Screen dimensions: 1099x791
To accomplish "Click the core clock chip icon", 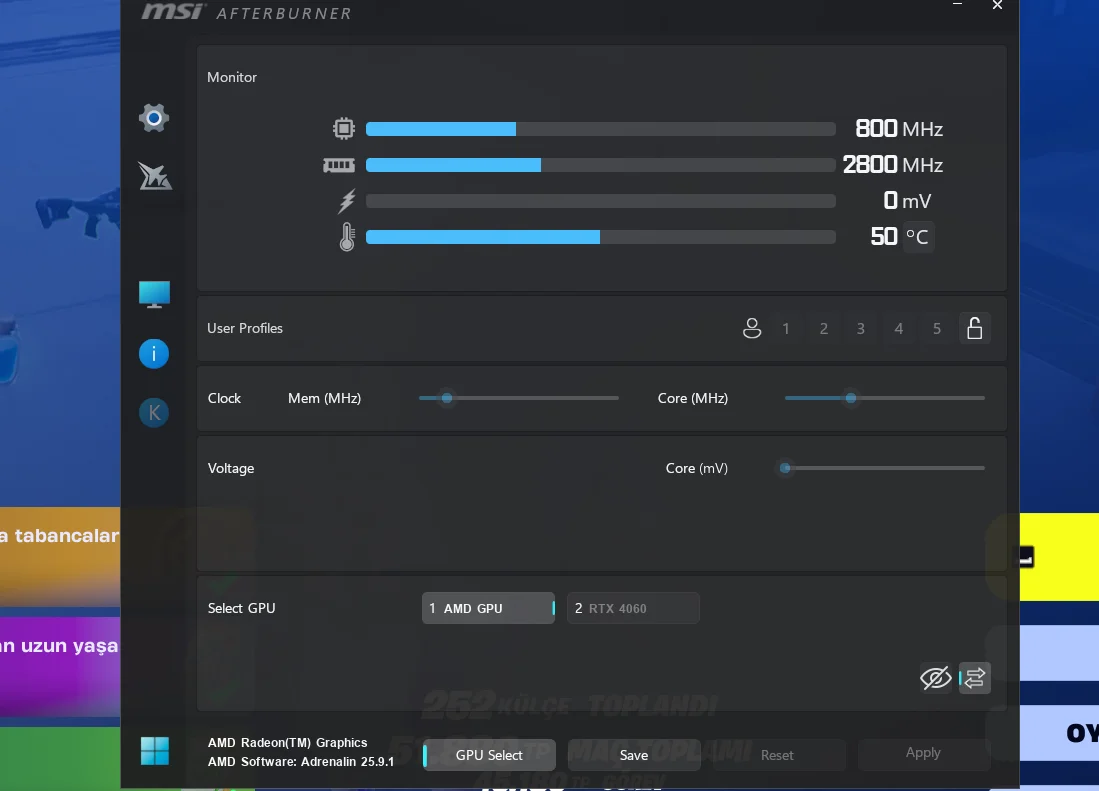I will point(343,129).
